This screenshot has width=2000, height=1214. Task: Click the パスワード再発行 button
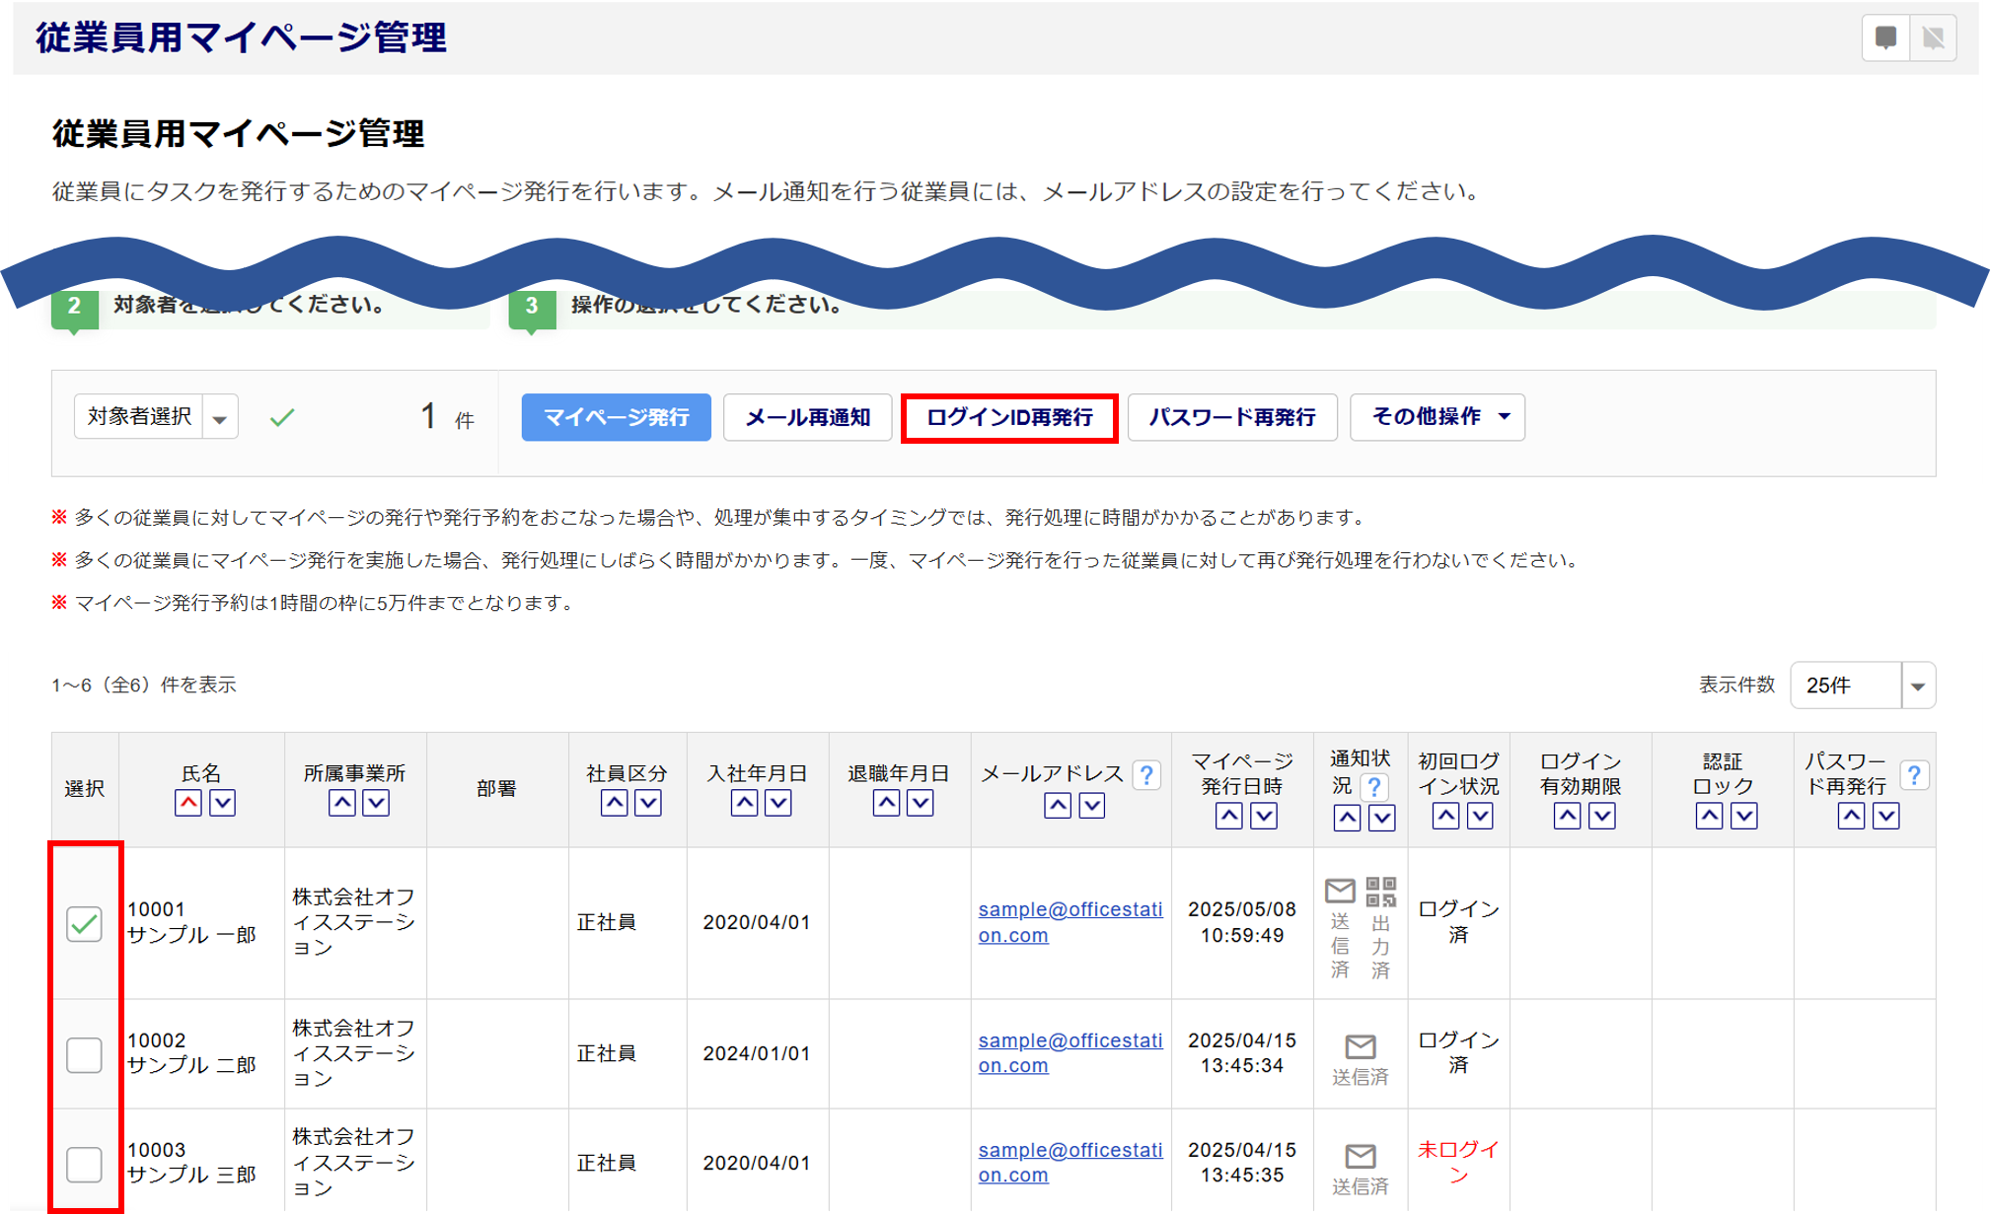(1232, 417)
